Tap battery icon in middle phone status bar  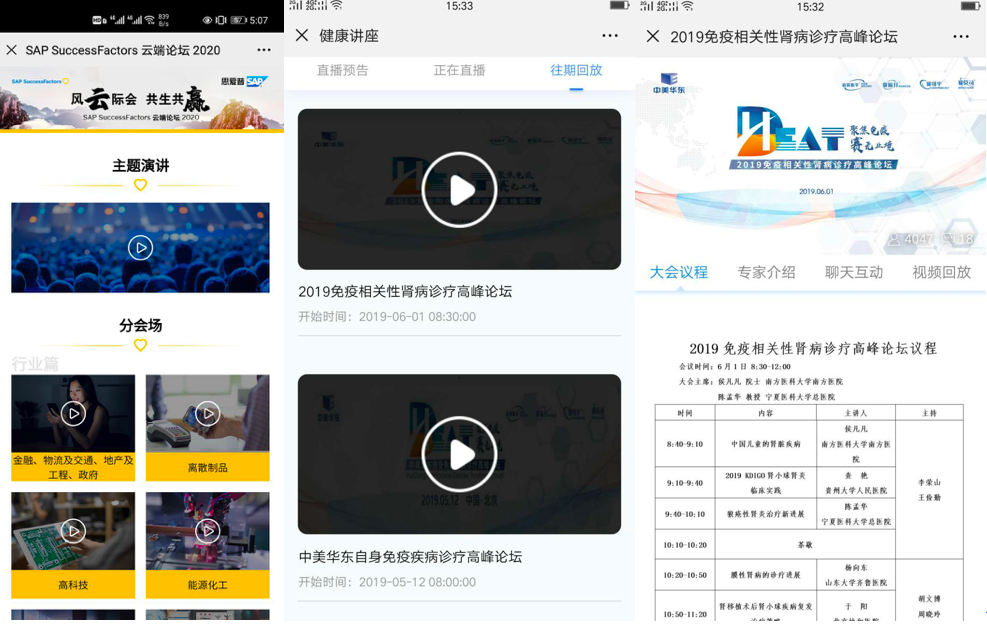[x=619, y=6]
